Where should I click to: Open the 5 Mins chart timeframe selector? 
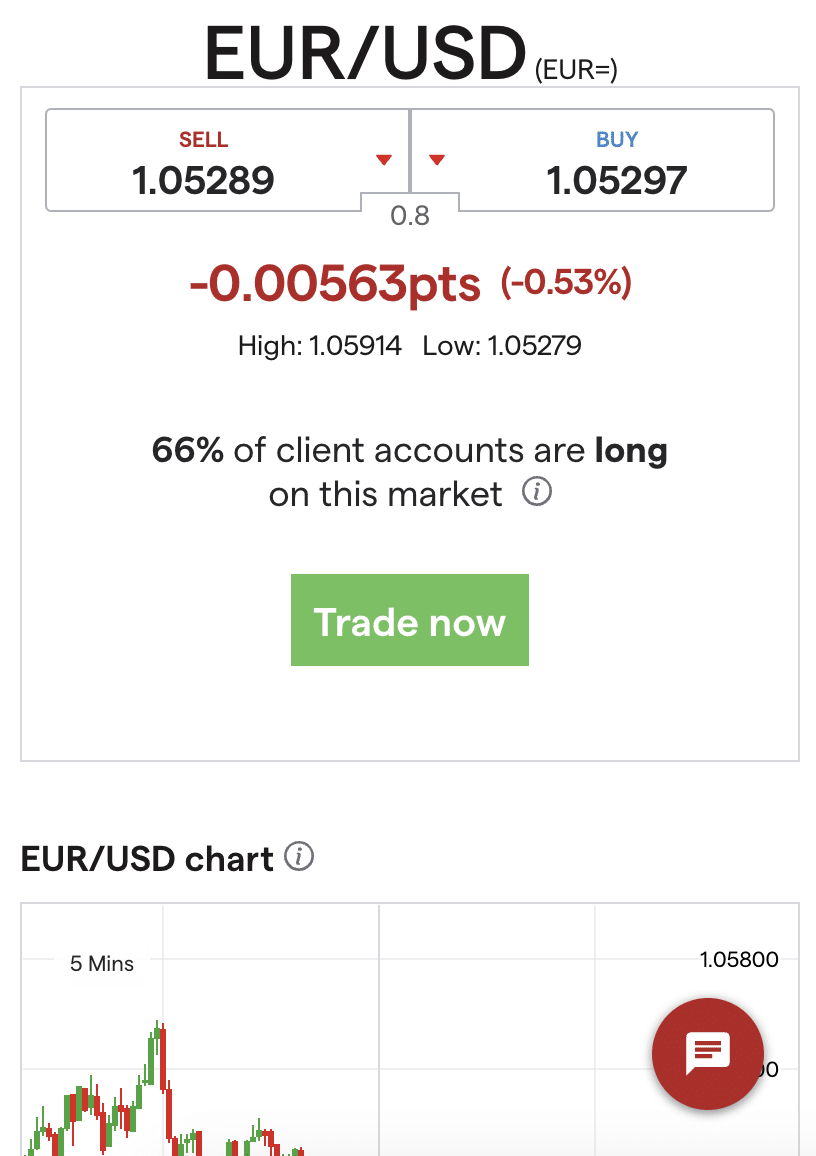102,964
